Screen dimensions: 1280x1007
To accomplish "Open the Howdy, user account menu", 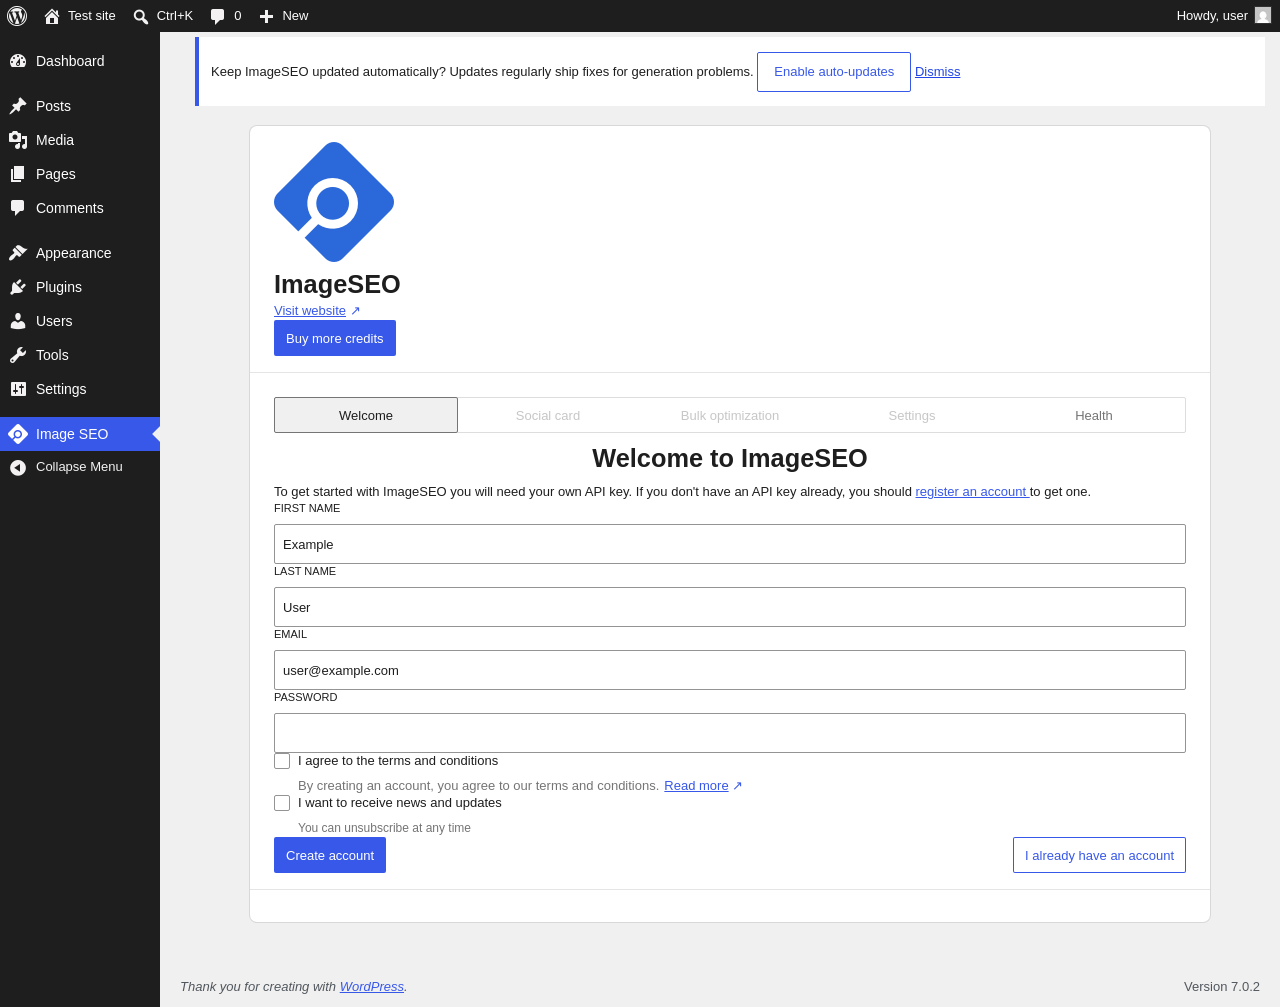I will tap(1223, 16).
